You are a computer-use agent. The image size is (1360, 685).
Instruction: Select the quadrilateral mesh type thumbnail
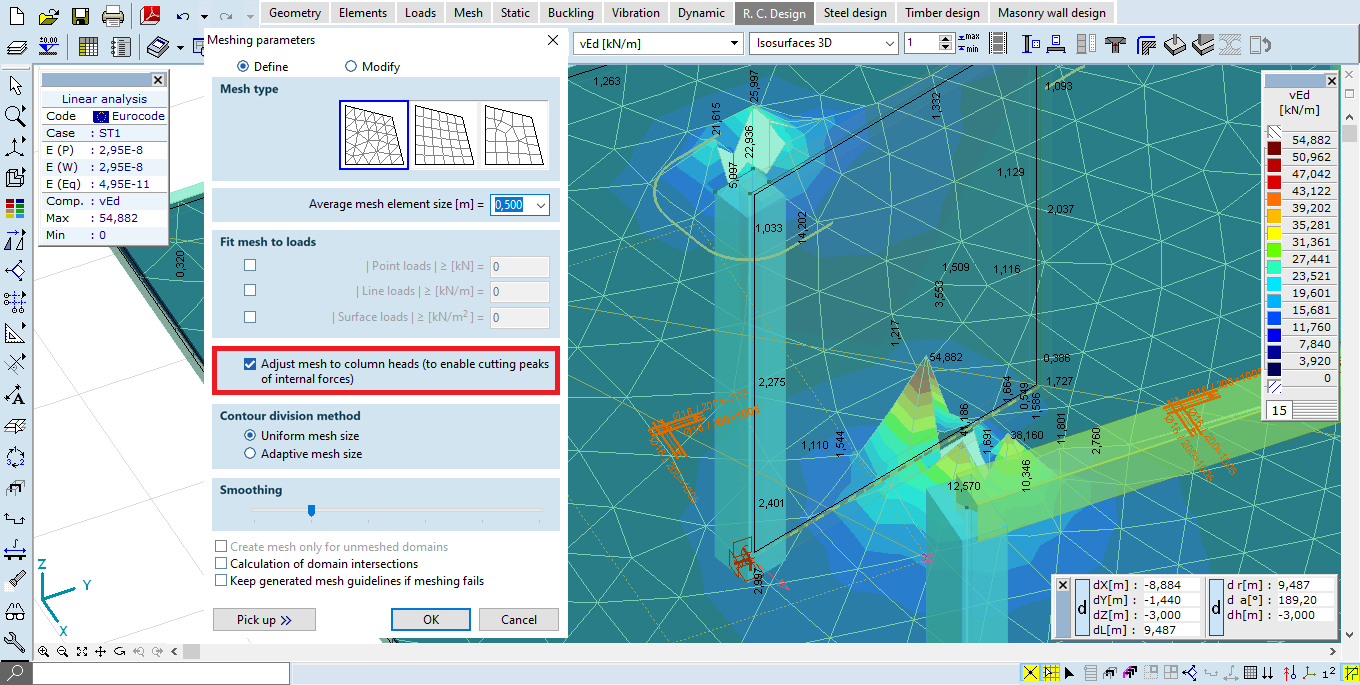(444, 135)
